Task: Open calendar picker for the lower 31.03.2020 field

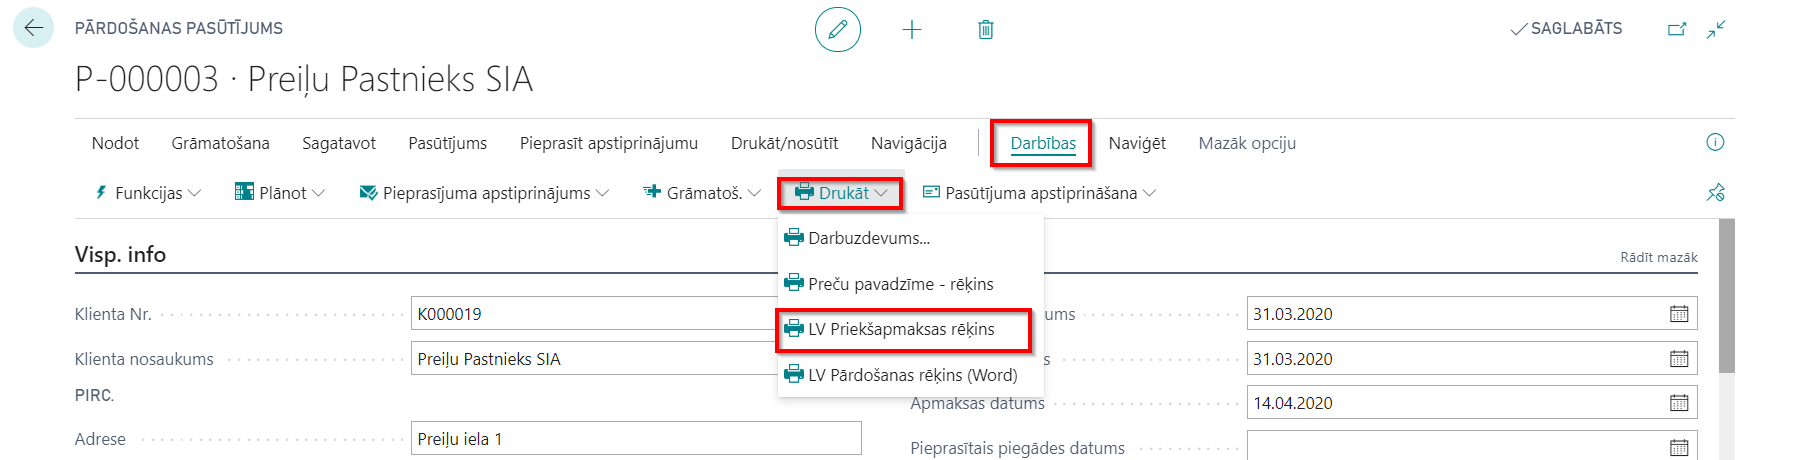Action: tap(1679, 359)
